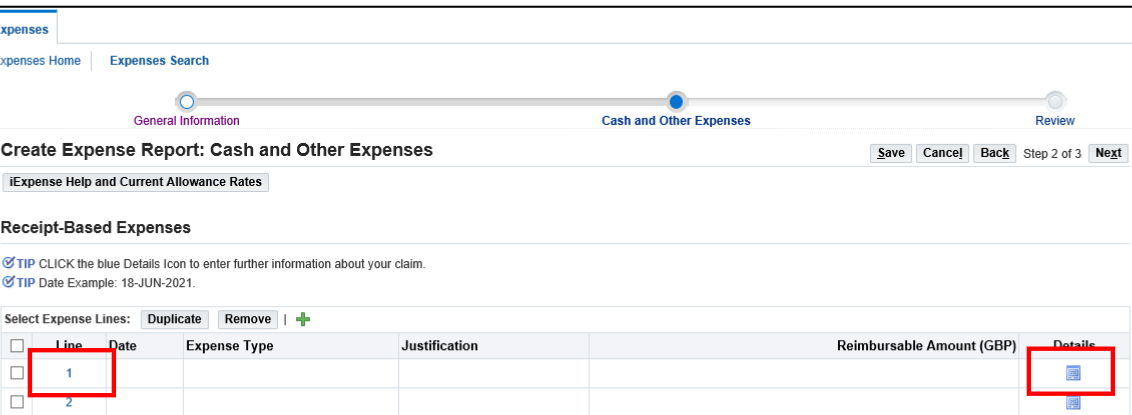This screenshot has width=1132, height=415.
Task: Open iExpense Help and Current Allowance Rates
Action: tap(136, 182)
